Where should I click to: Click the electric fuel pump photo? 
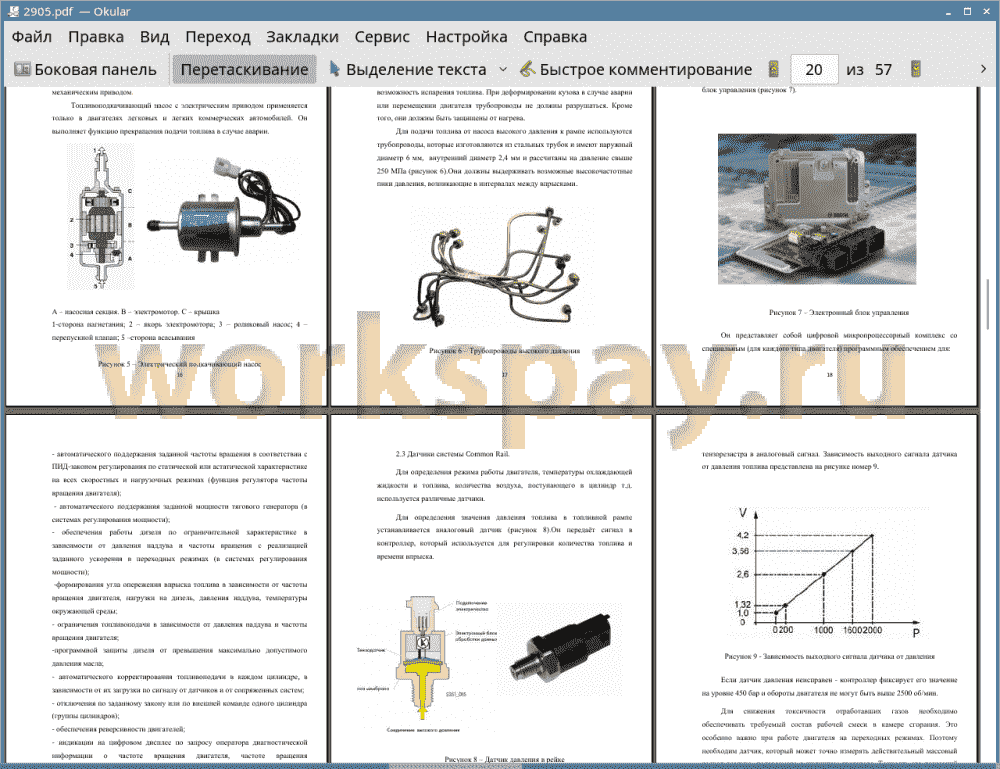coord(223,210)
